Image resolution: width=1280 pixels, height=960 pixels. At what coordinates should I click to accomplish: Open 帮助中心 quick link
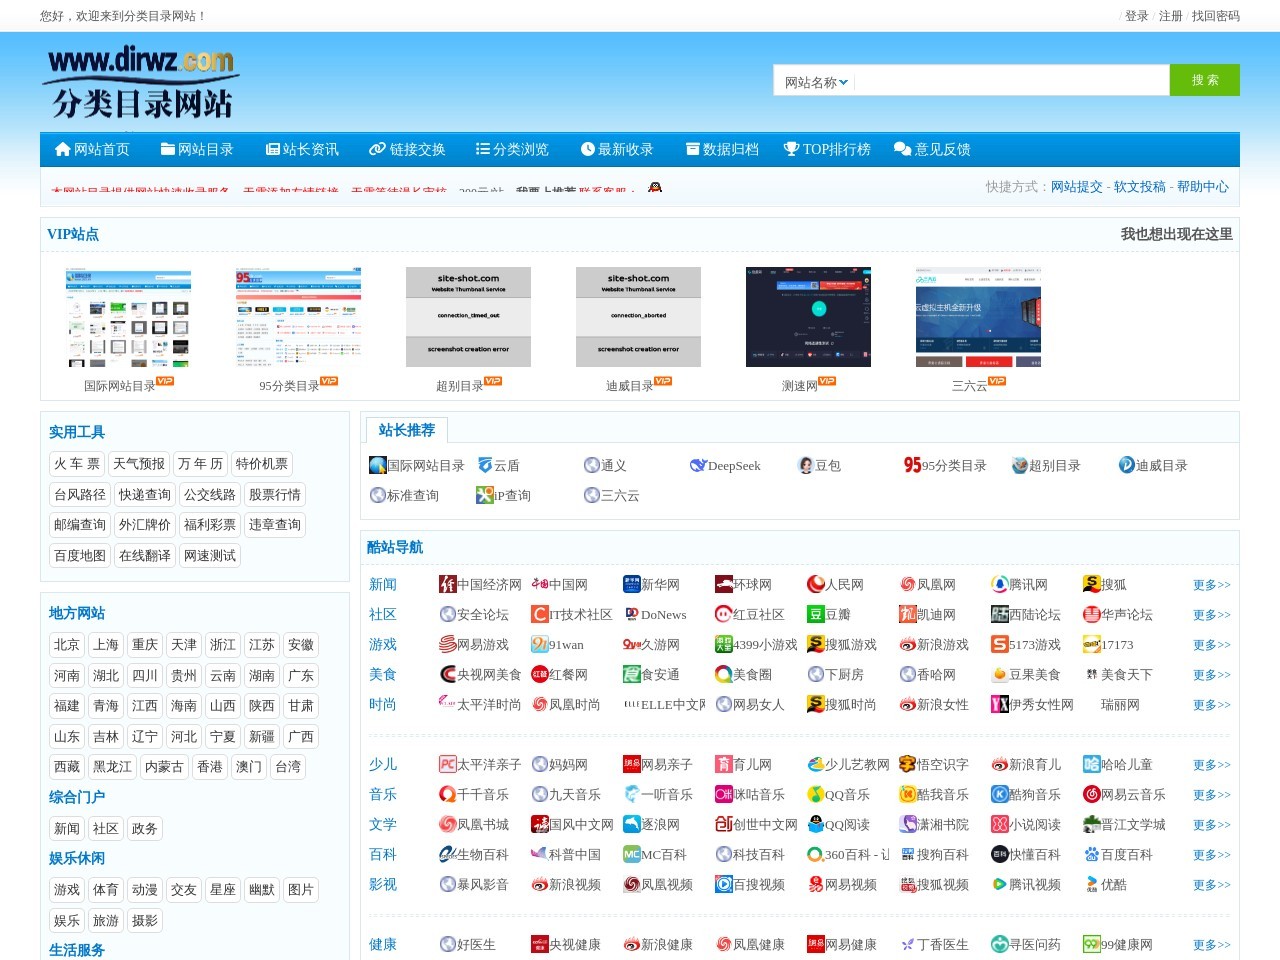(x=1203, y=187)
